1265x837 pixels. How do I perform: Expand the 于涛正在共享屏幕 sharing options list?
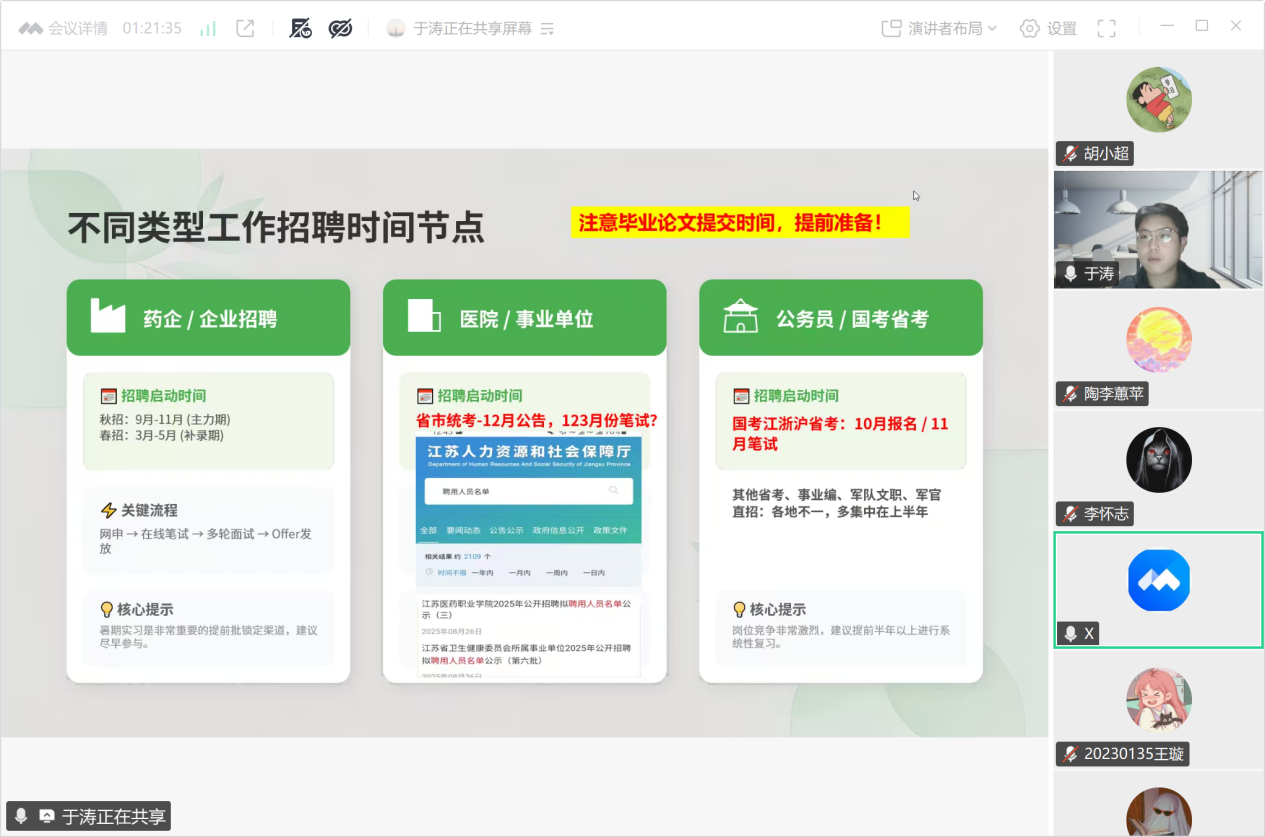point(547,29)
